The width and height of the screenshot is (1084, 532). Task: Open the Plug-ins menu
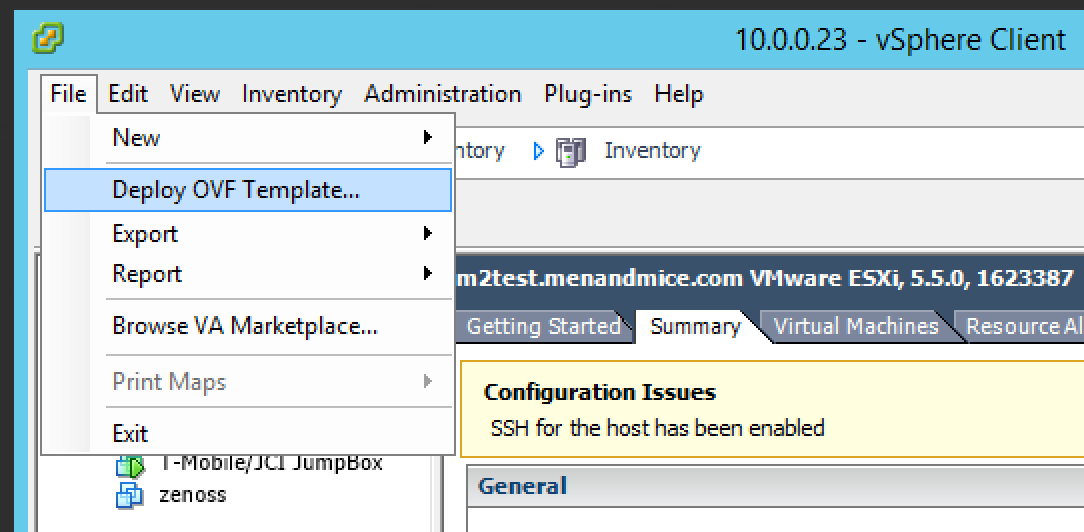(588, 94)
